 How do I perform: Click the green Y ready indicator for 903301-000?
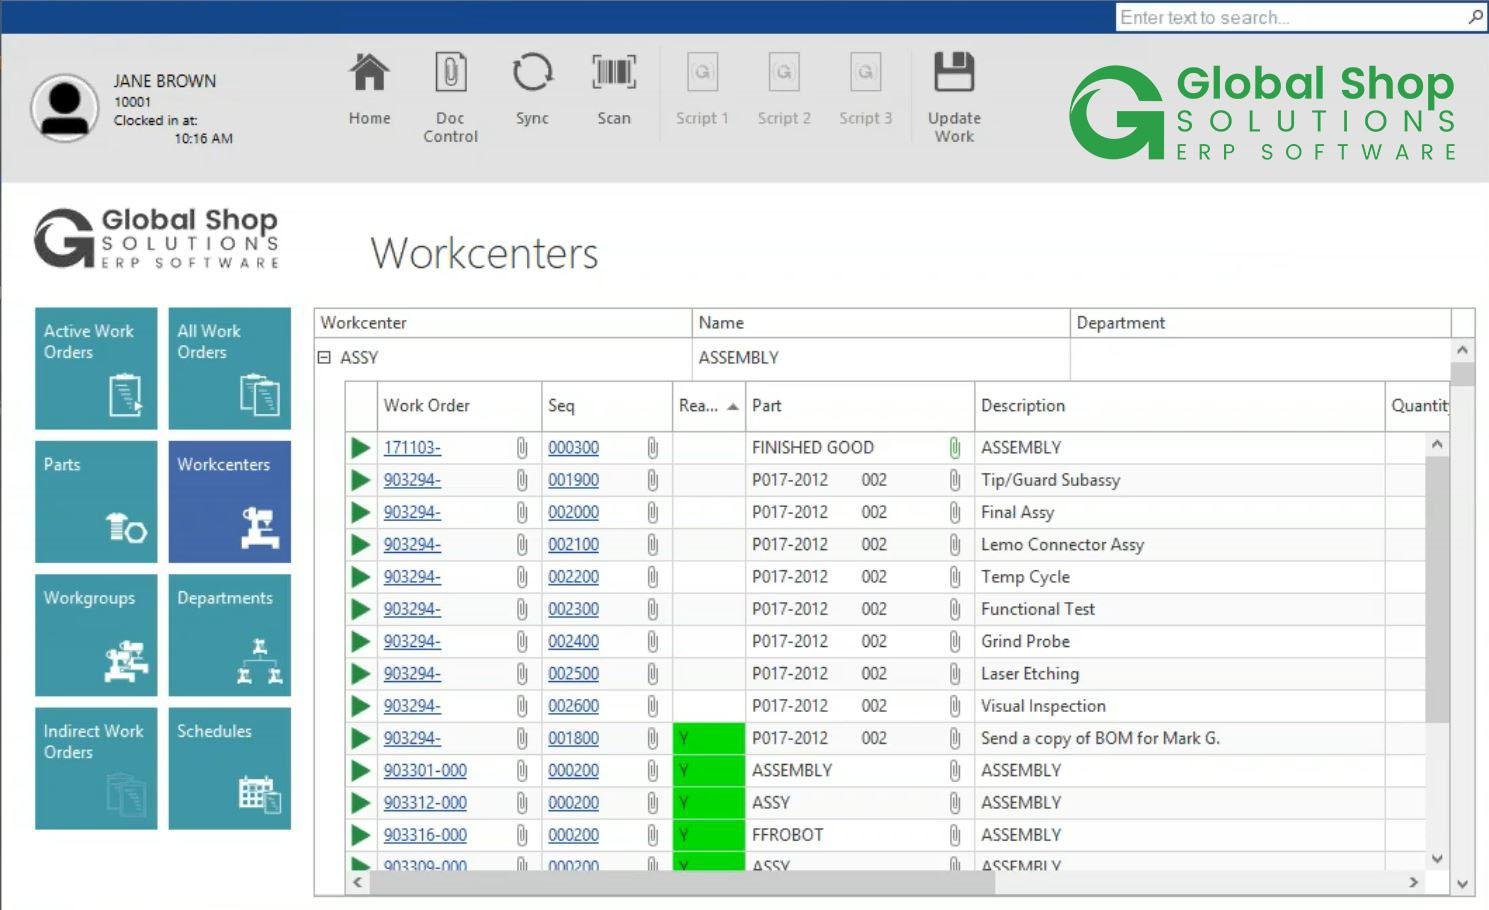coord(708,770)
